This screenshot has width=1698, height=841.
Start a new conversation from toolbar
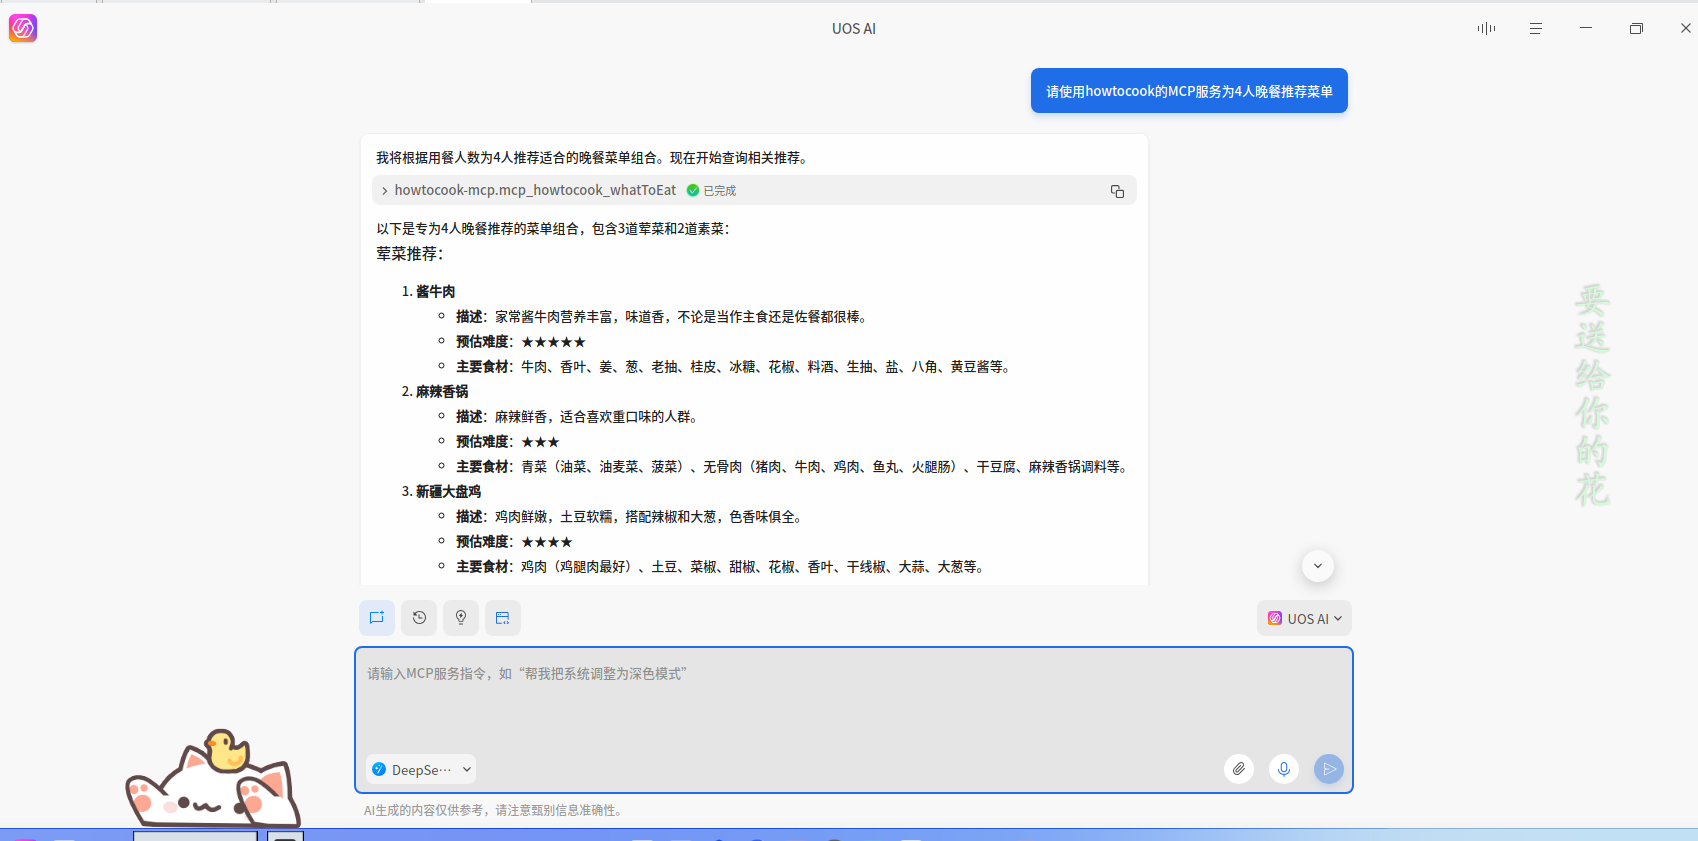[x=377, y=618]
